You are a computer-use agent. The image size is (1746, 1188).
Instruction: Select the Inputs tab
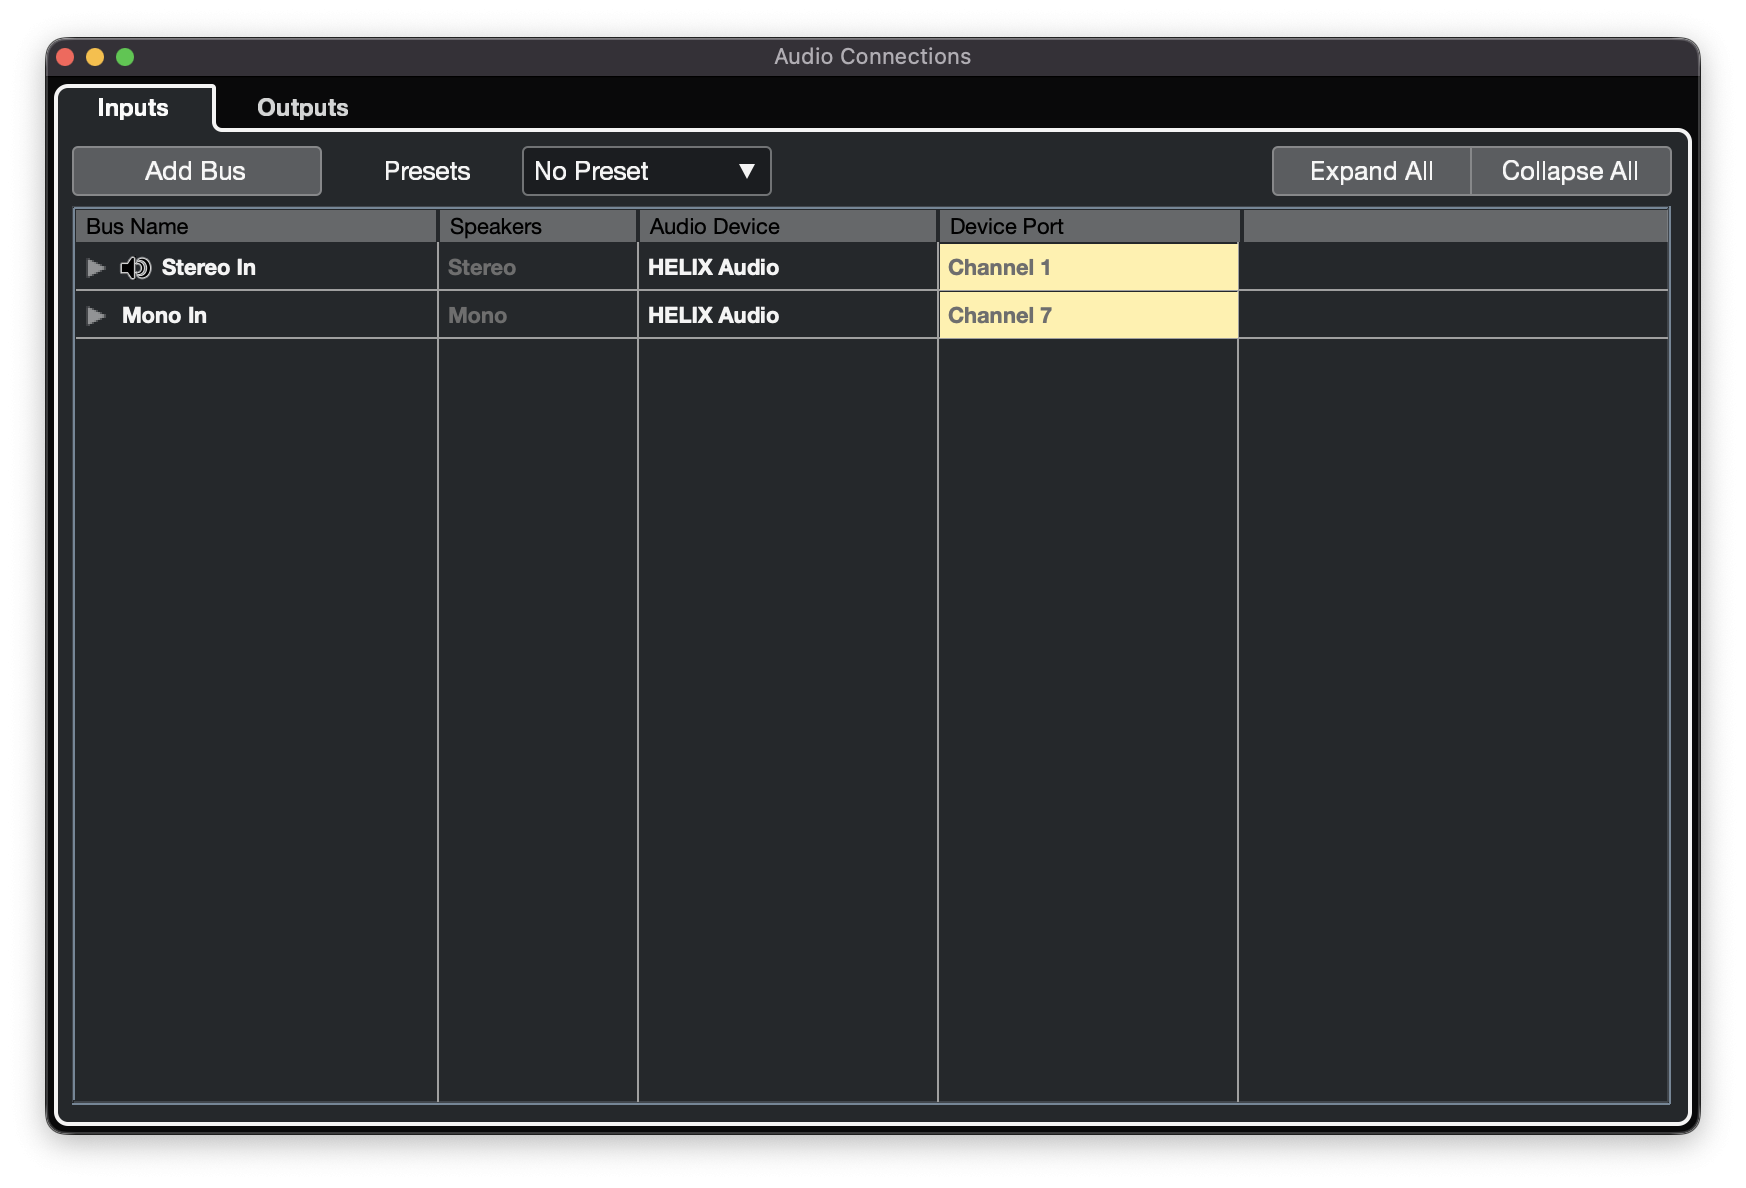(x=133, y=108)
